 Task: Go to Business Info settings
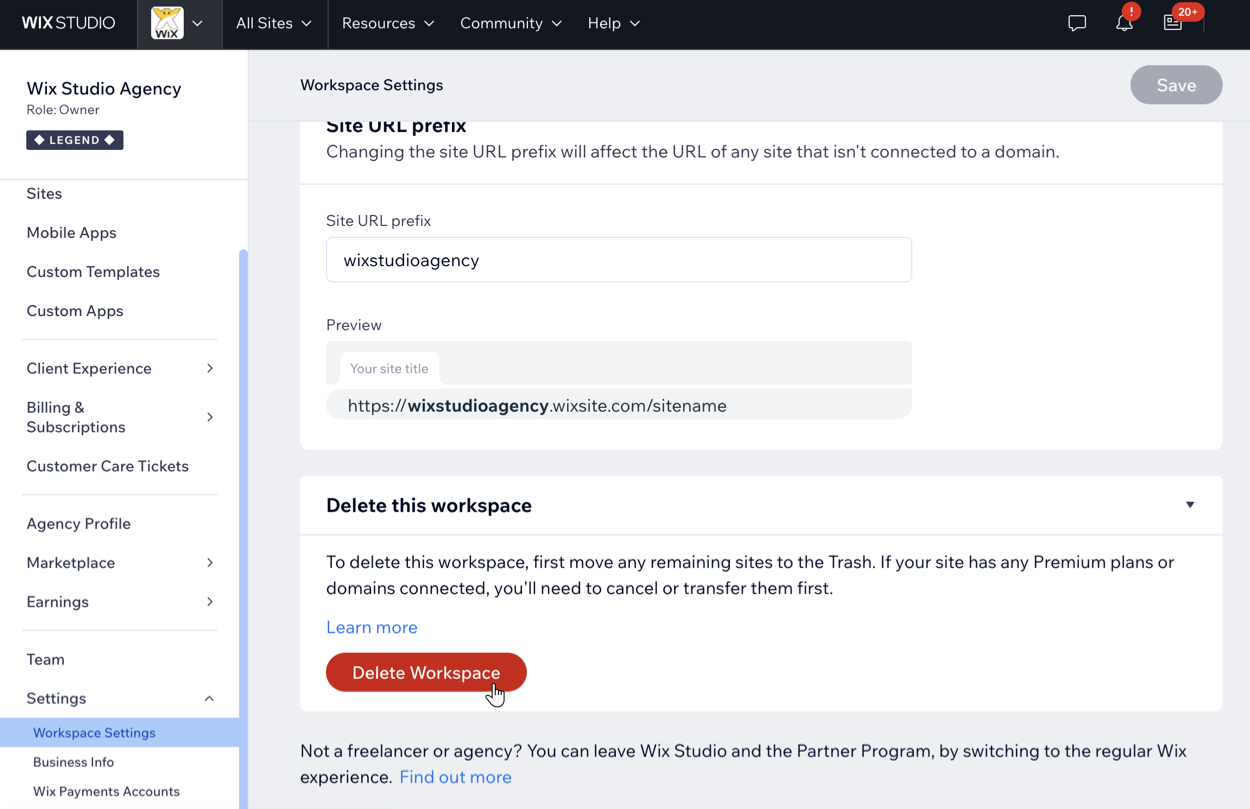tap(73, 762)
